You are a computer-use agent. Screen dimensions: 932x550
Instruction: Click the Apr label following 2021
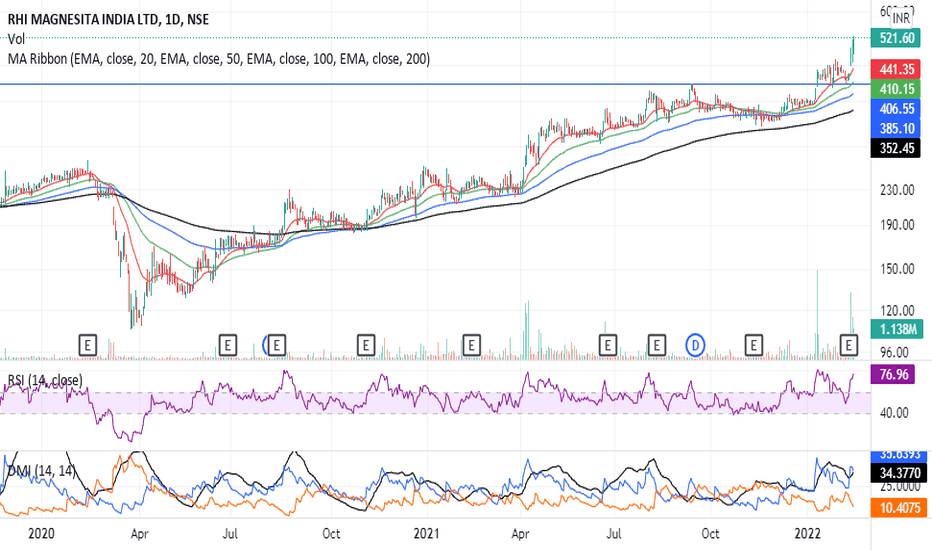click(520, 533)
